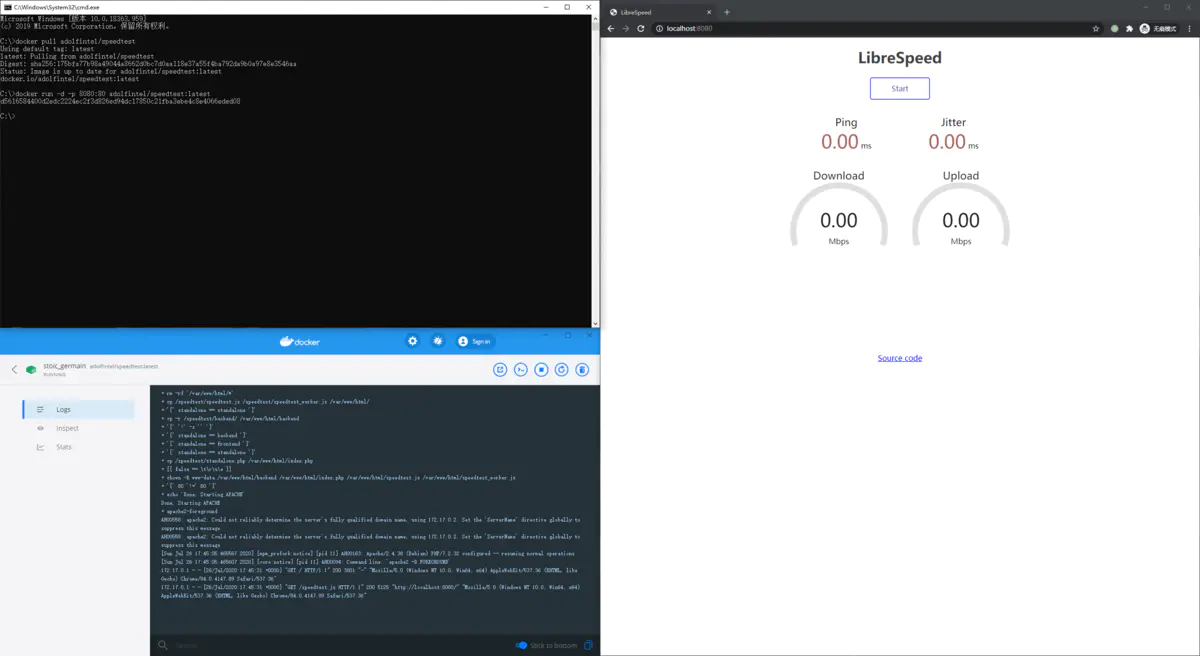View site information icon in address bar
The height and width of the screenshot is (656, 1200).
point(660,28)
